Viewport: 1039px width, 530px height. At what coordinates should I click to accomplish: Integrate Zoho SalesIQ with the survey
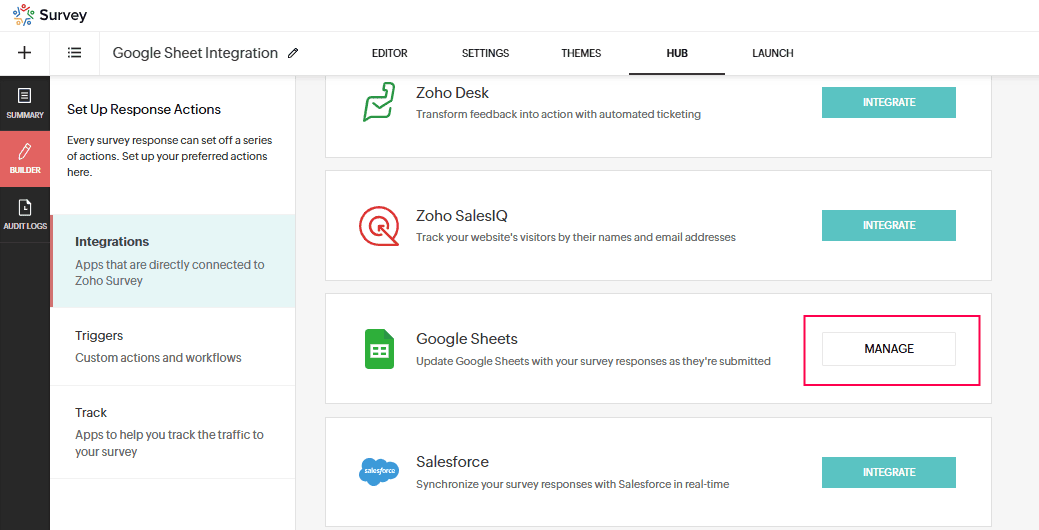click(888, 225)
